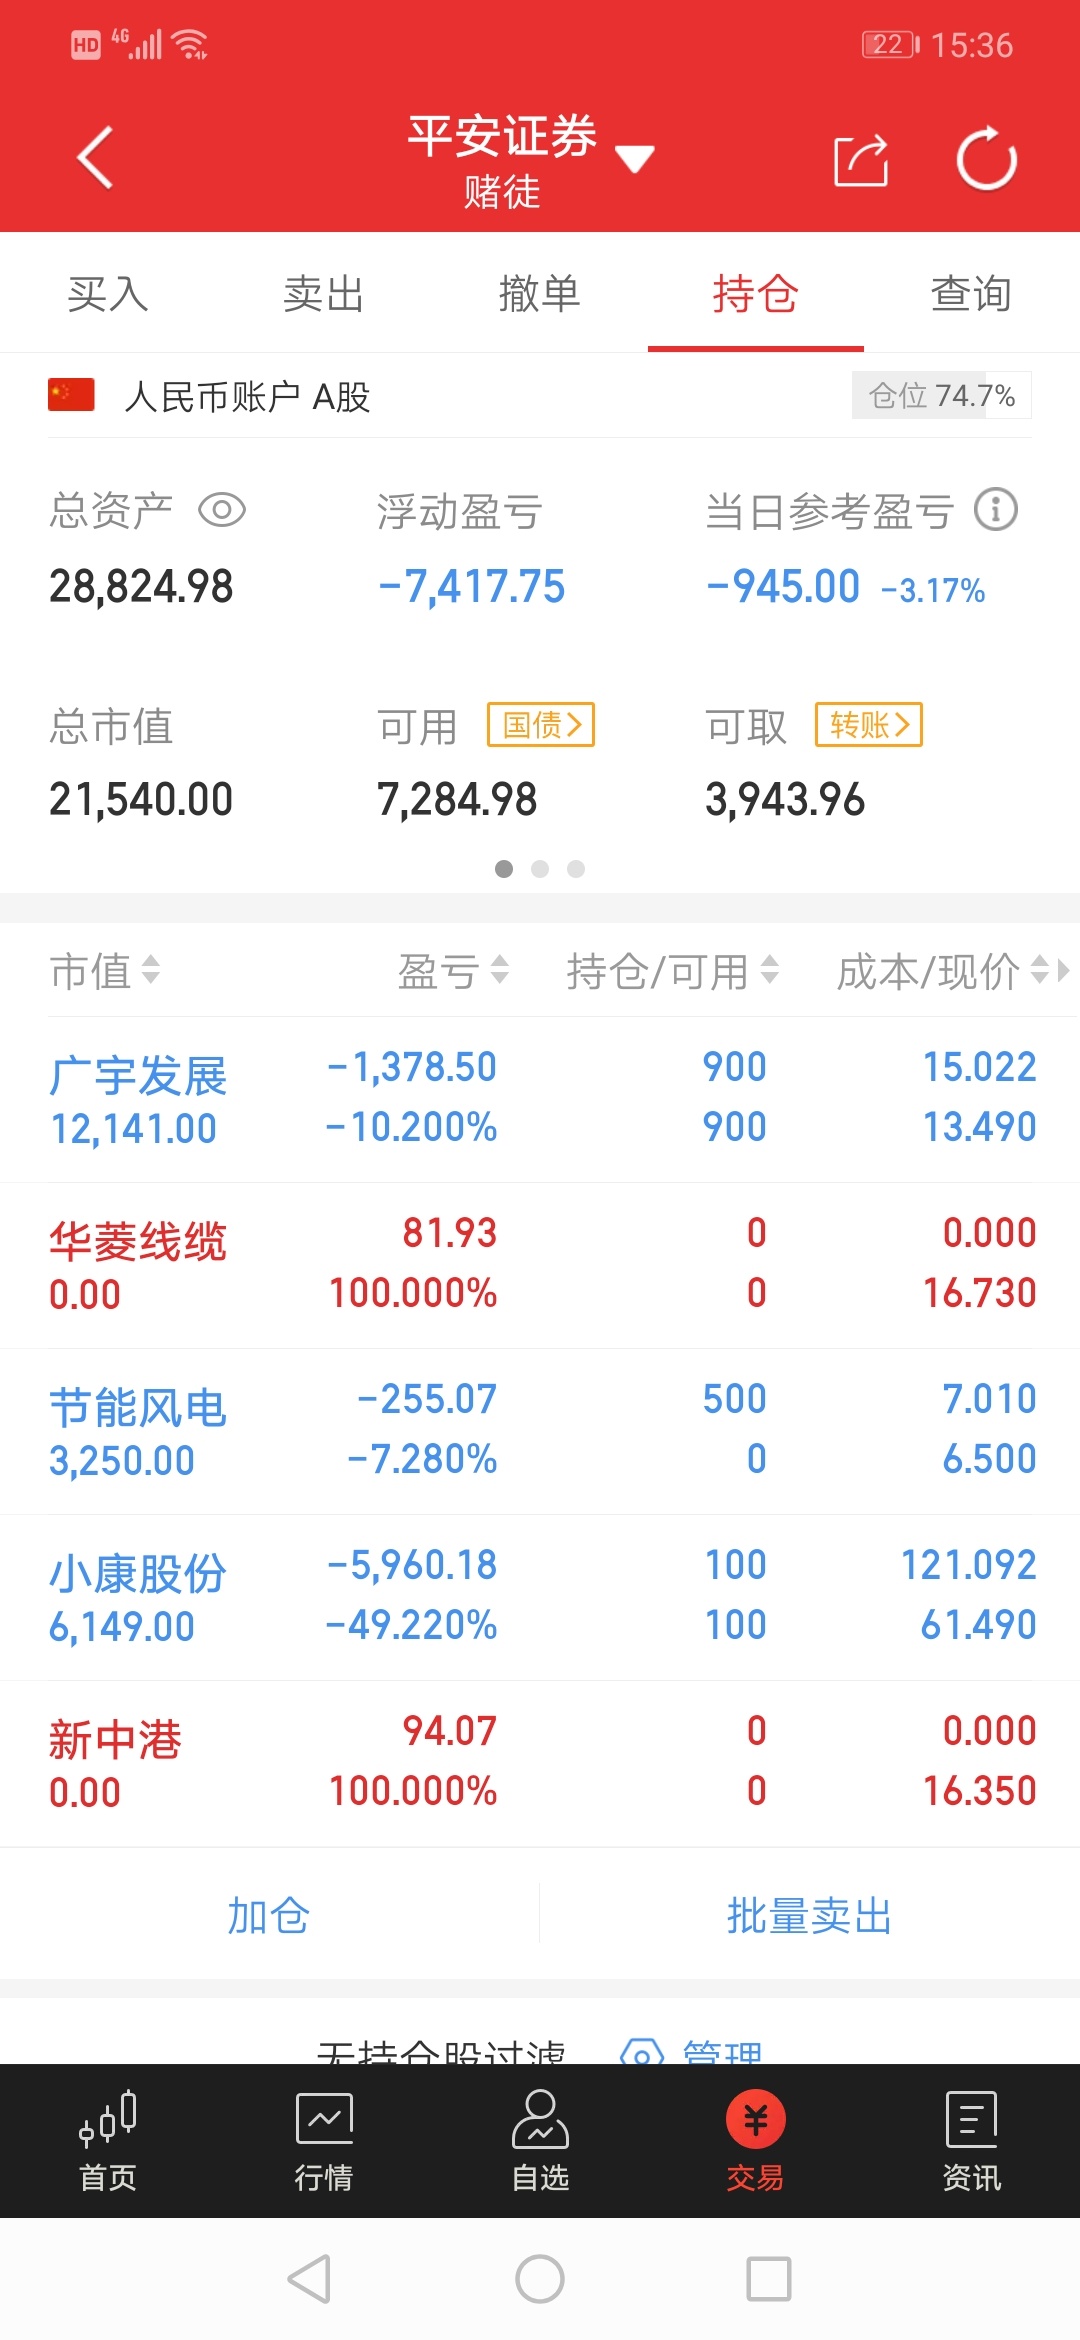Viewport: 1080px width, 2340px height.
Task: Switch to the 查询 tab
Action: (971, 294)
